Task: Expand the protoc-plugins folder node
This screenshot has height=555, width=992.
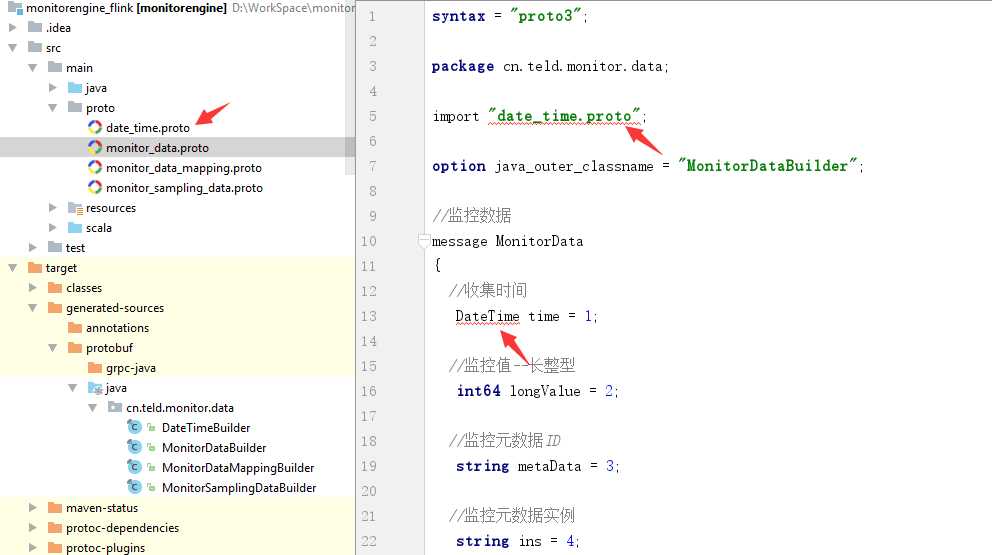Action: tap(32, 547)
